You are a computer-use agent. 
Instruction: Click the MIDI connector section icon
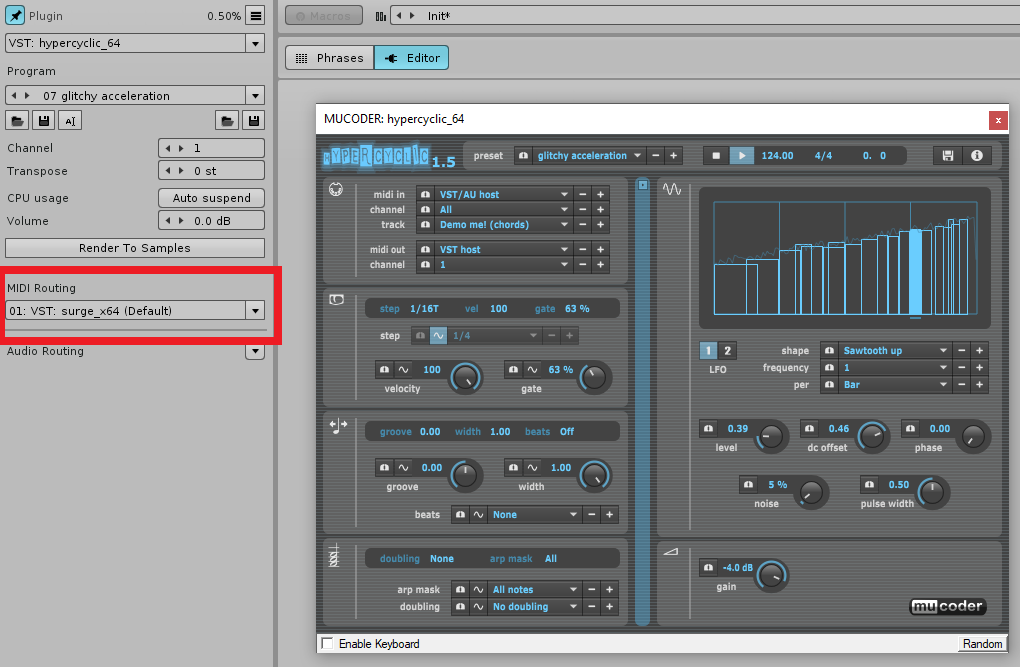click(x=336, y=189)
